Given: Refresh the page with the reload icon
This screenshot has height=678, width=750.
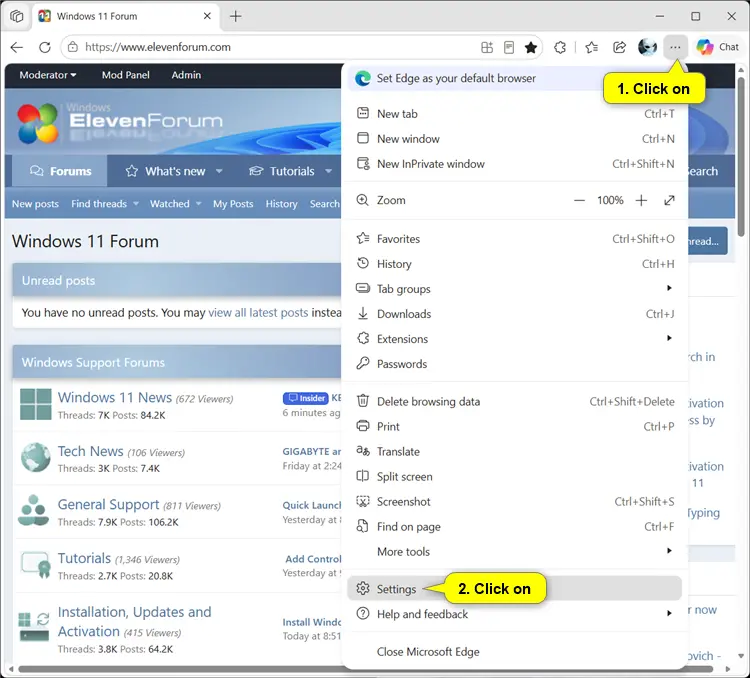Looking at the screenshot, I should pyautogui.click(x=44, y=47).
